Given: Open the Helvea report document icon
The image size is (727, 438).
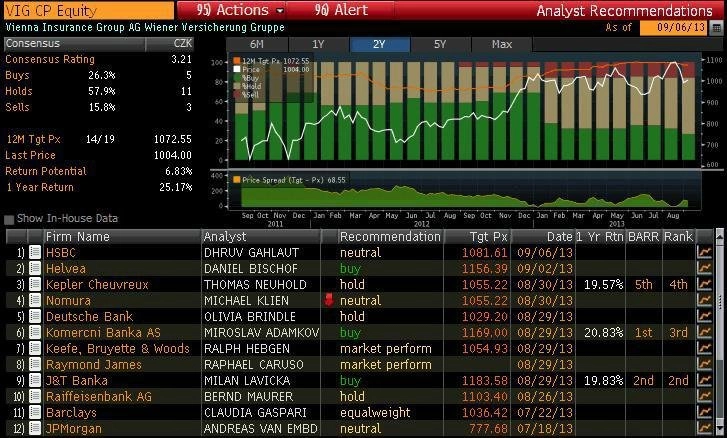Looking at the screenshot, I should click(35, 268).
